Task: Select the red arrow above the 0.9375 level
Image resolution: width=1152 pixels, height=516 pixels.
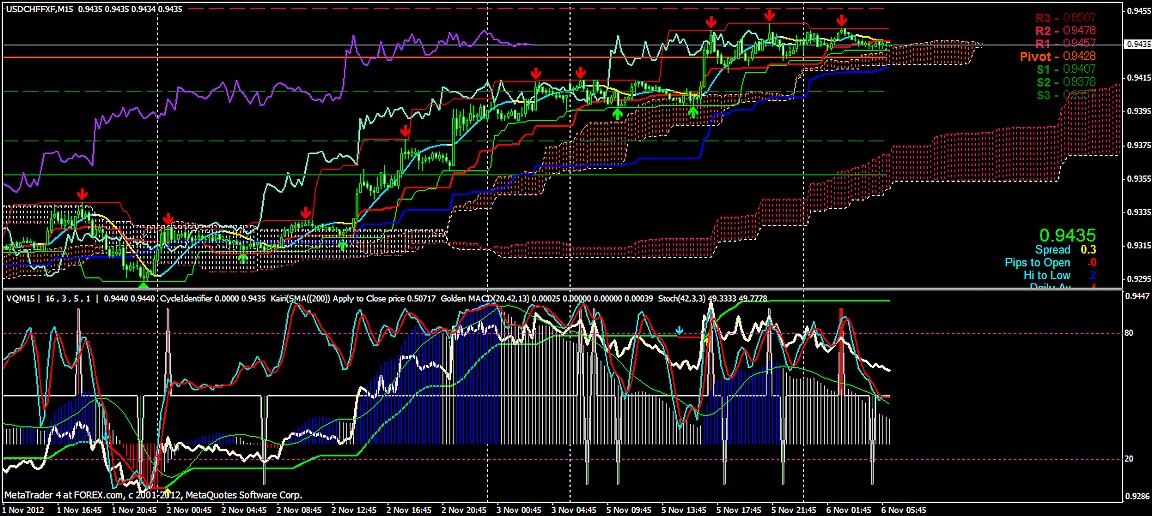Action: click(x=405, y=131)
